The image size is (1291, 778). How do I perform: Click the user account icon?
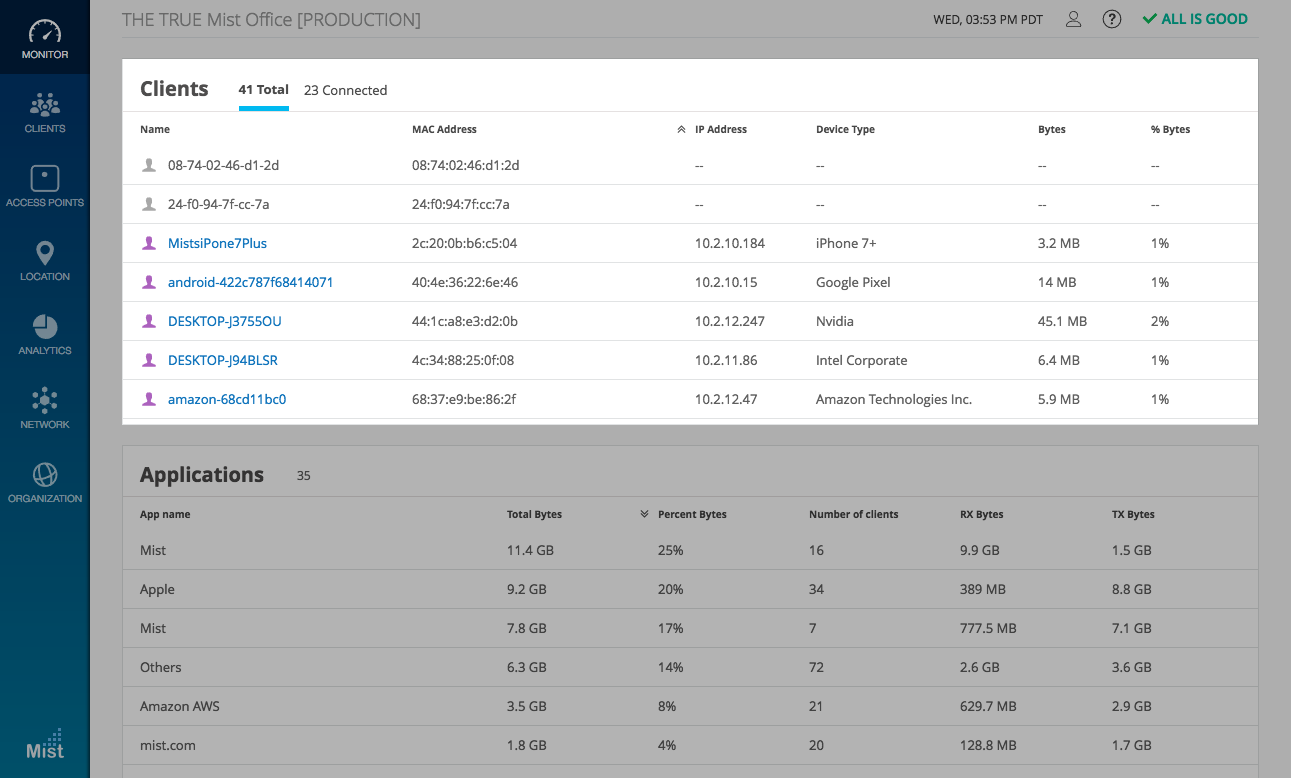1073,19
